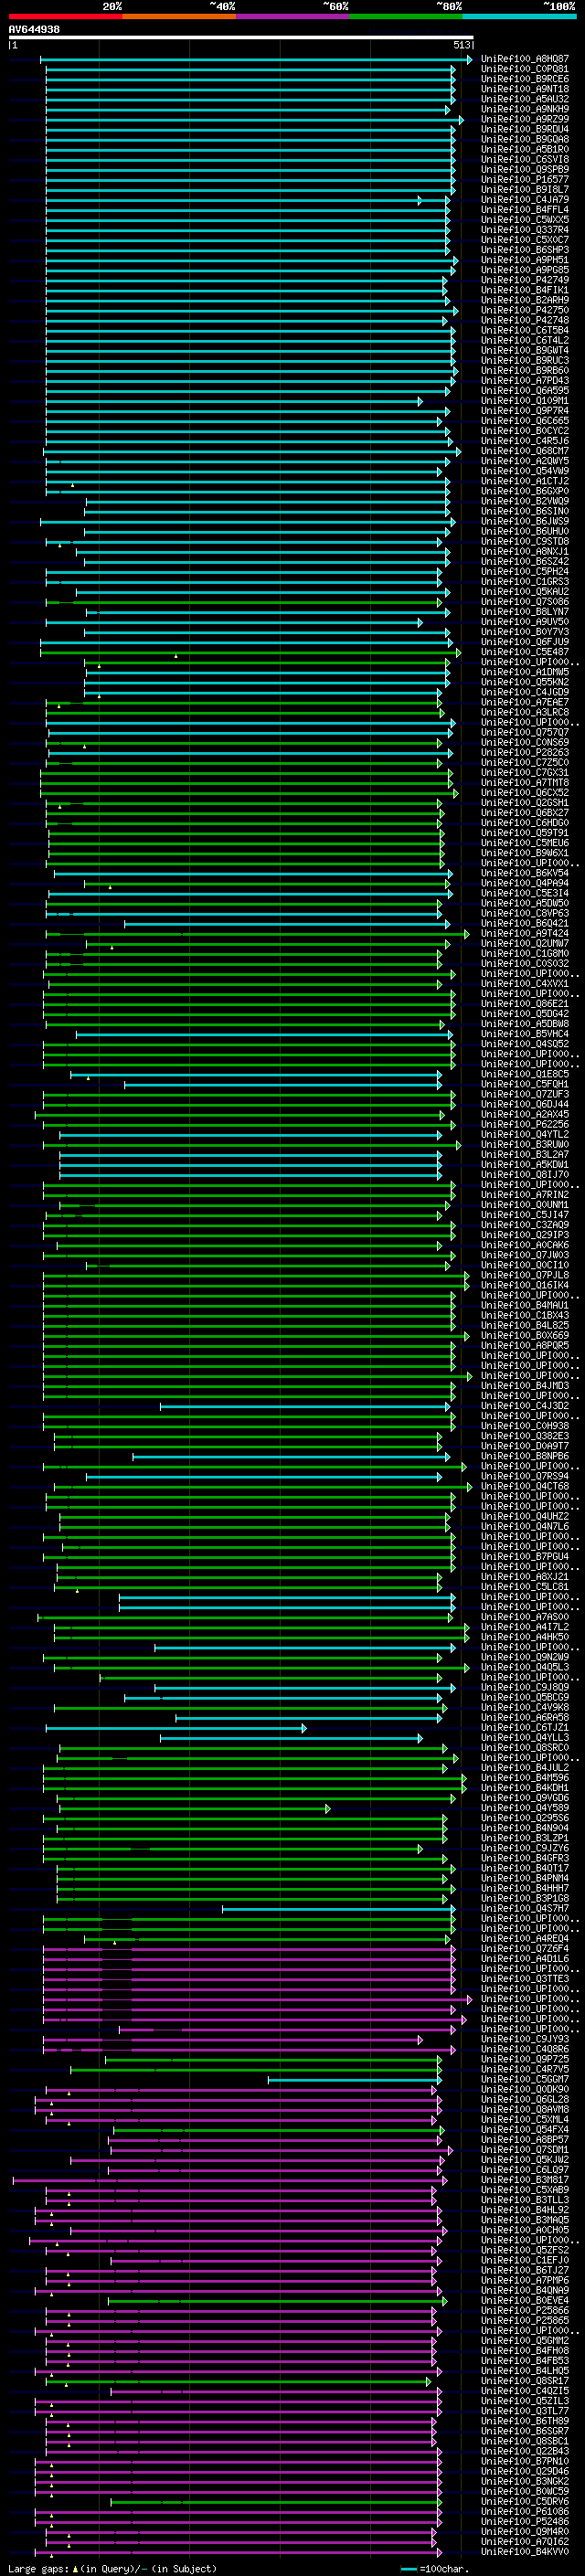Screen dimensions: 585x2576
Task: Select hit label UniRef100_Q59T91
Action: pyautogui.click(x=525, y=833)
